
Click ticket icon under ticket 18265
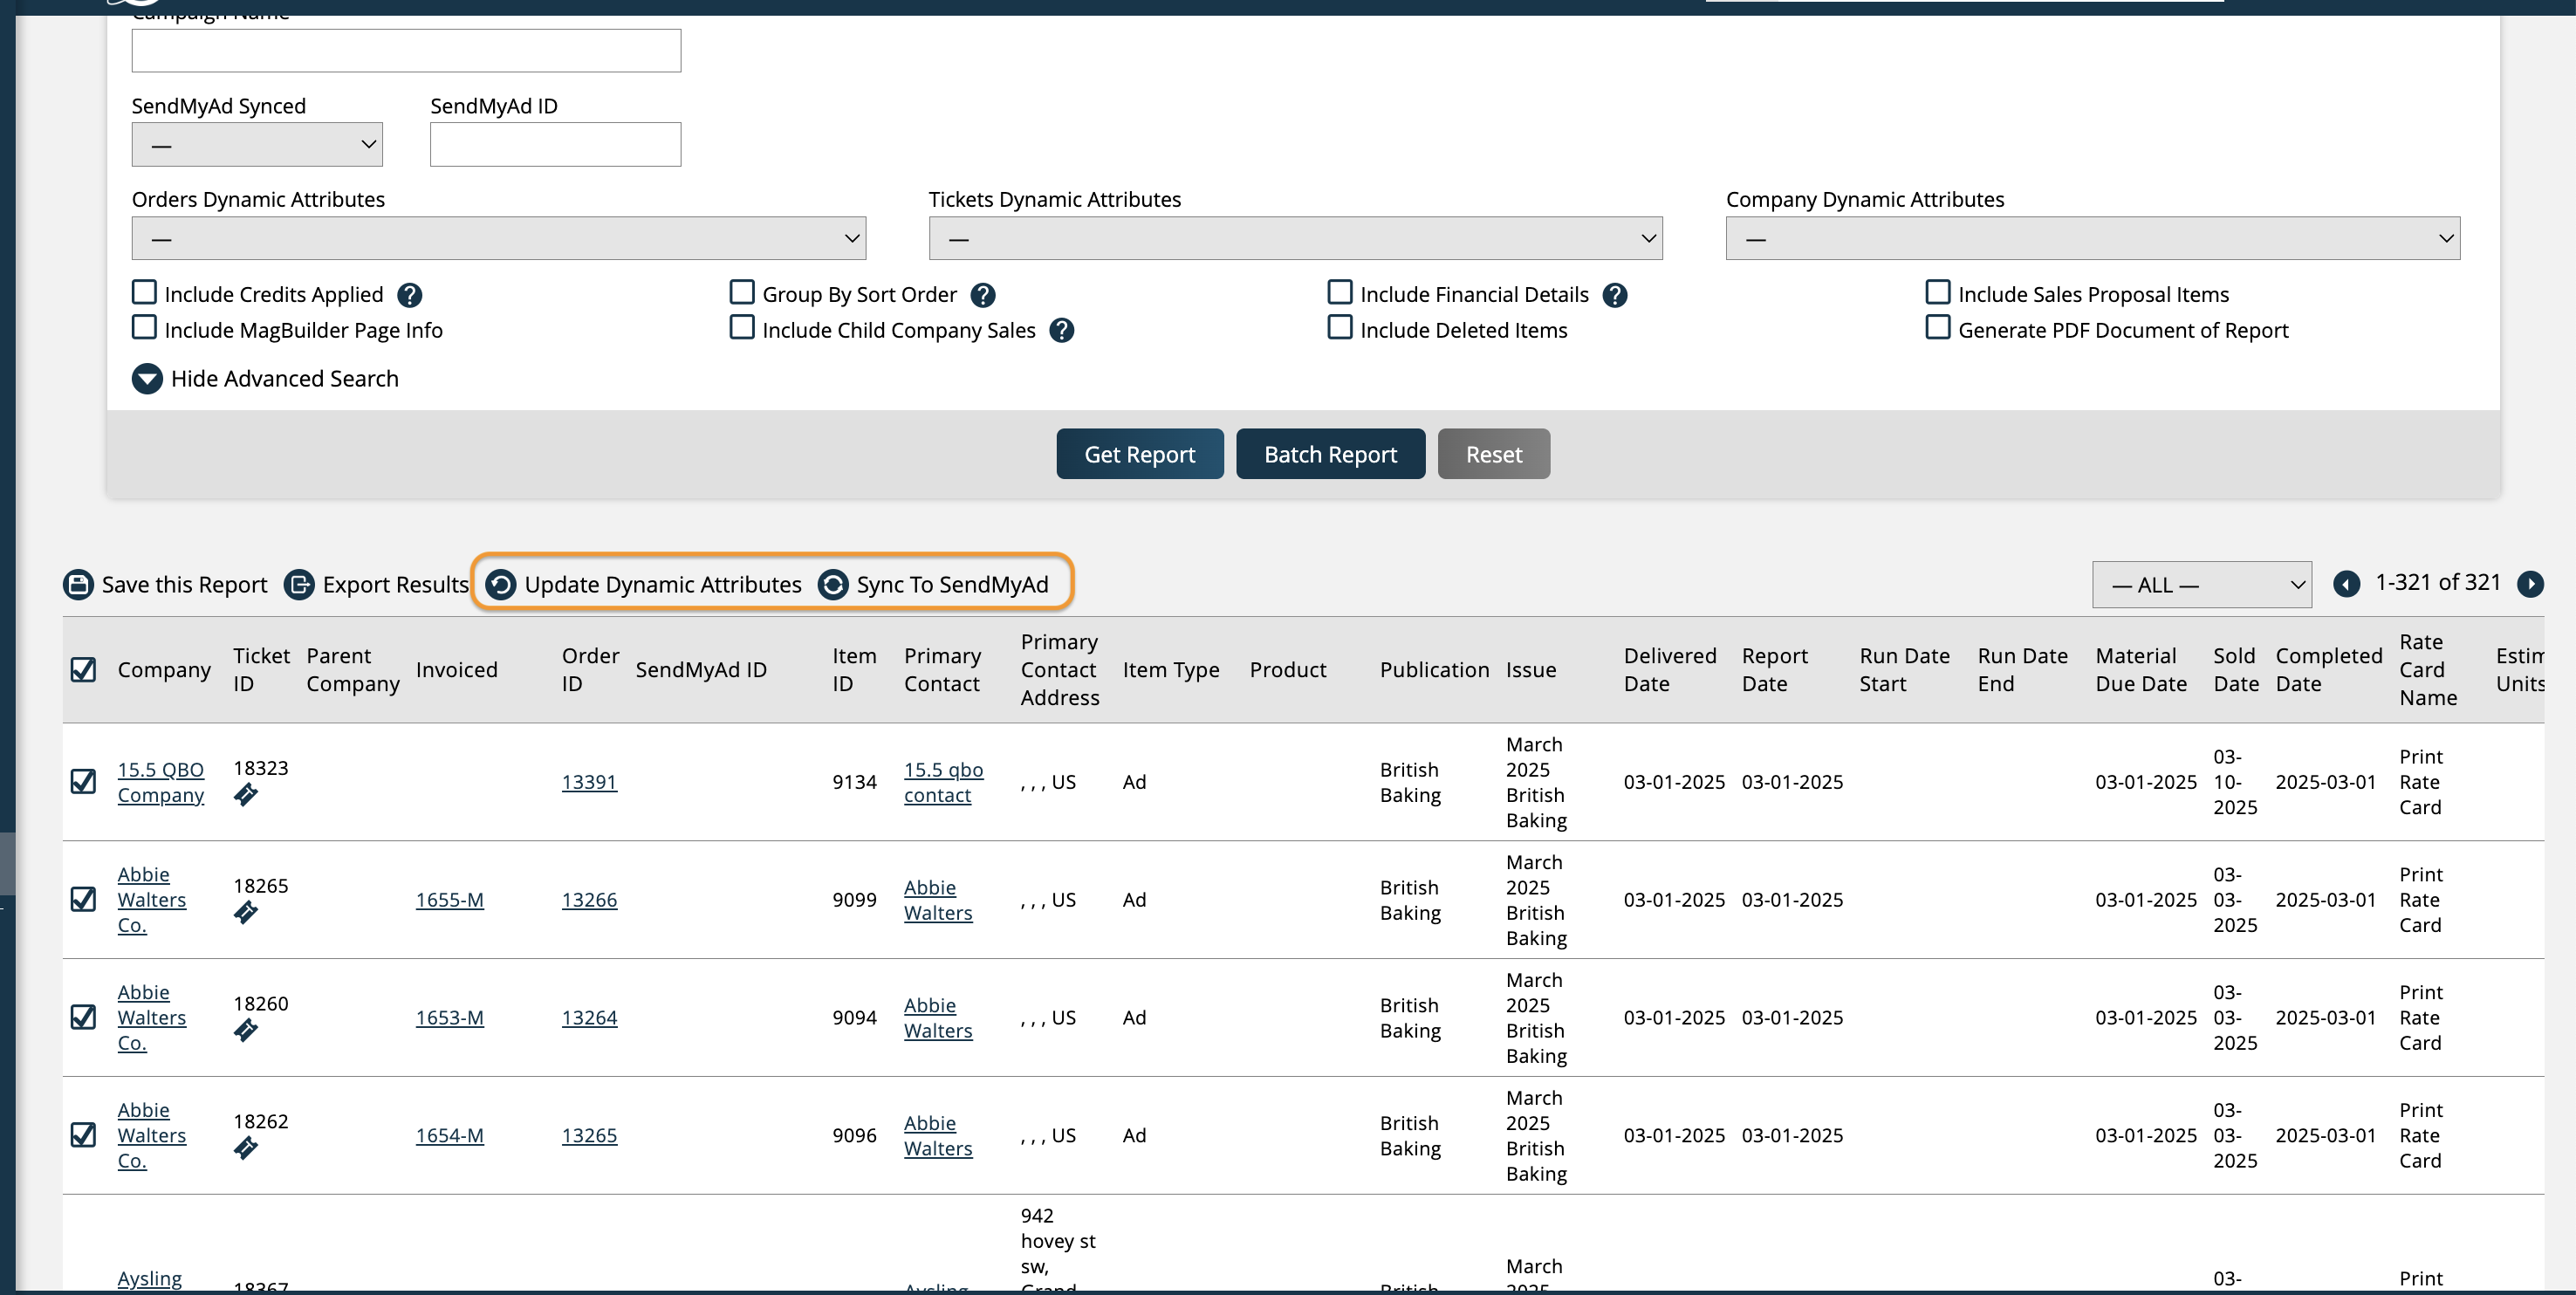coord(246,913)
